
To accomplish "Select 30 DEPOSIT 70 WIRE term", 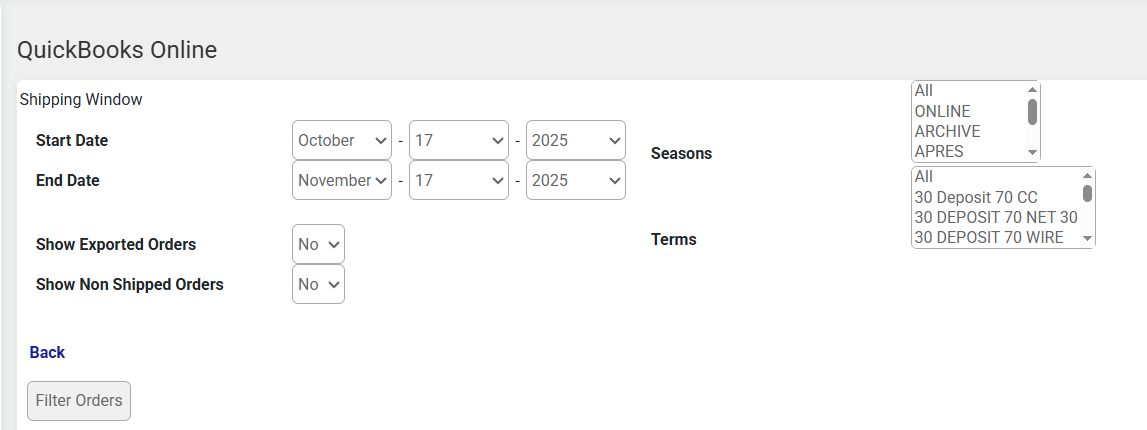I will pos(989,237).
